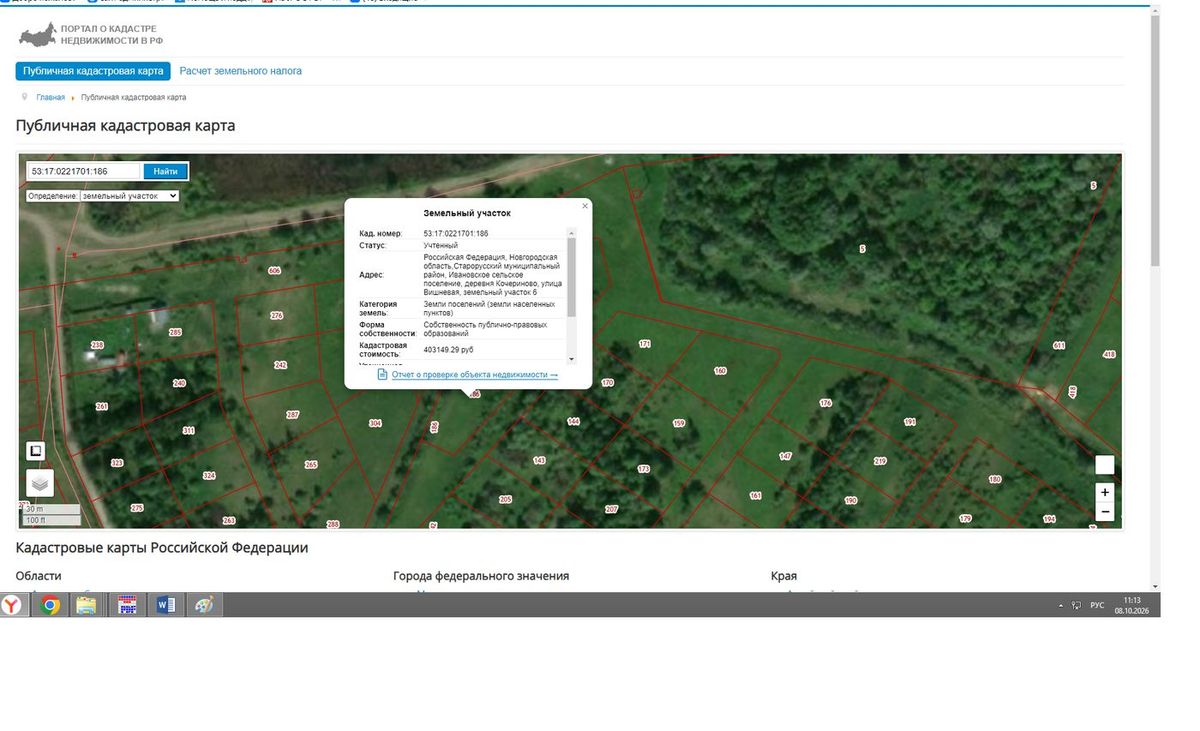The image size is (1200, 731).
Task: Select parcel 324 on the cadastral map
Action: coord(209,475)
